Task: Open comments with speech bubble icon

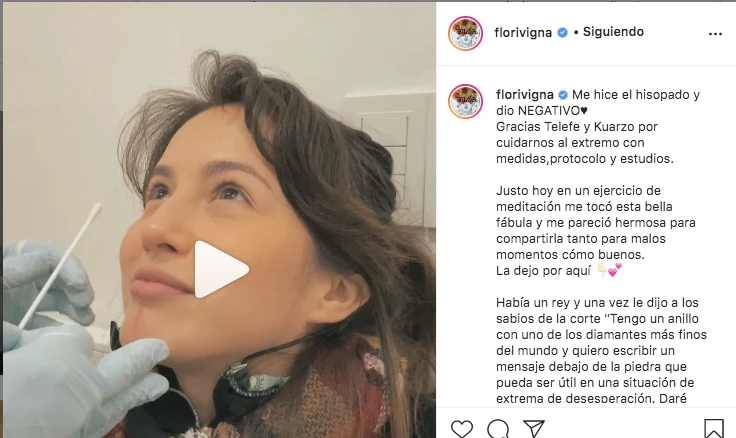Action: coord(498,430)
